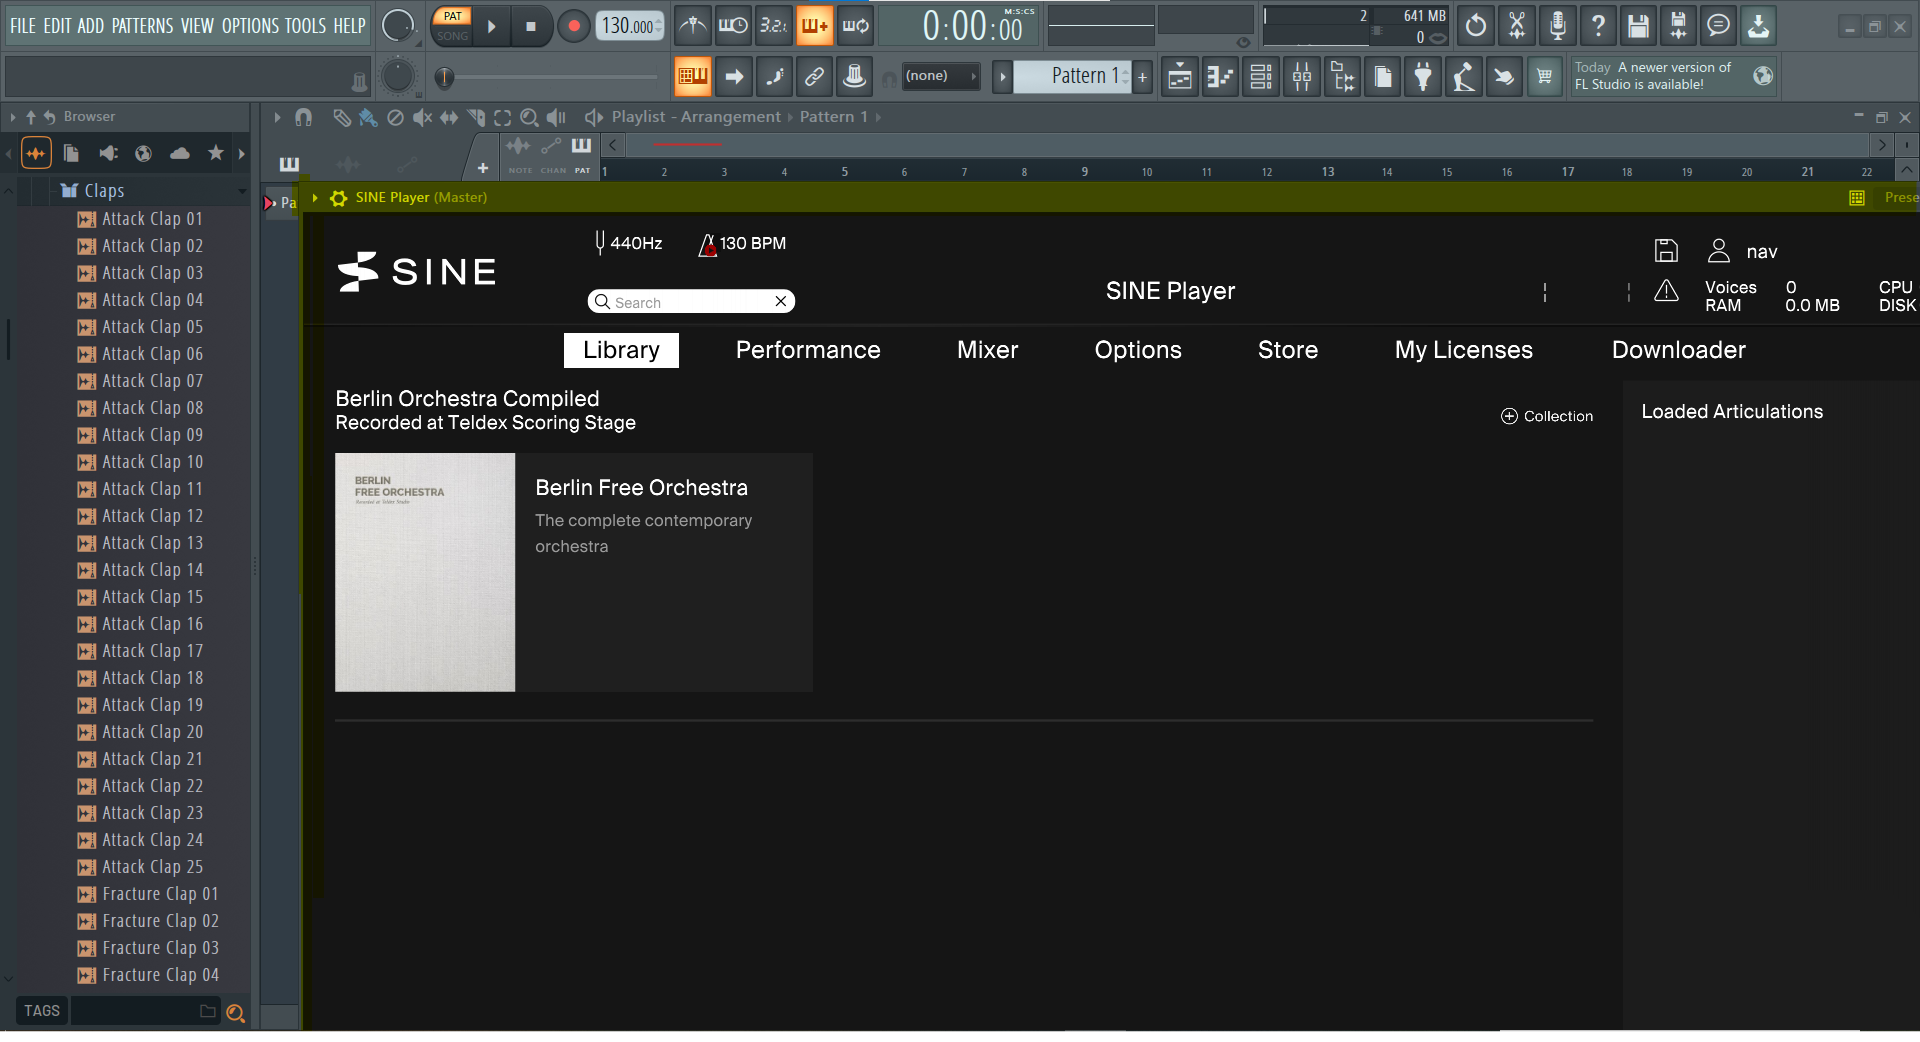Toggle typing keyboard to piano button
This screenshot has width=1920, height=1042.
[x=692, y=76]
